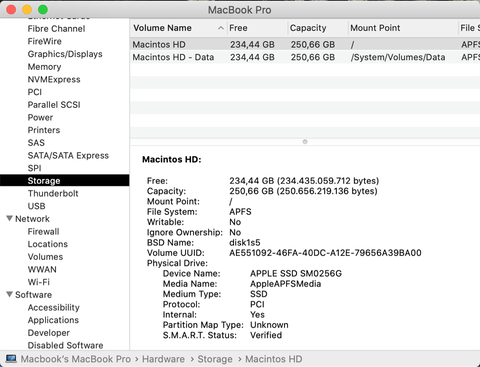Open Volumes under Network
The height and width of the screenshot is (367, 480).
(45, 257)
